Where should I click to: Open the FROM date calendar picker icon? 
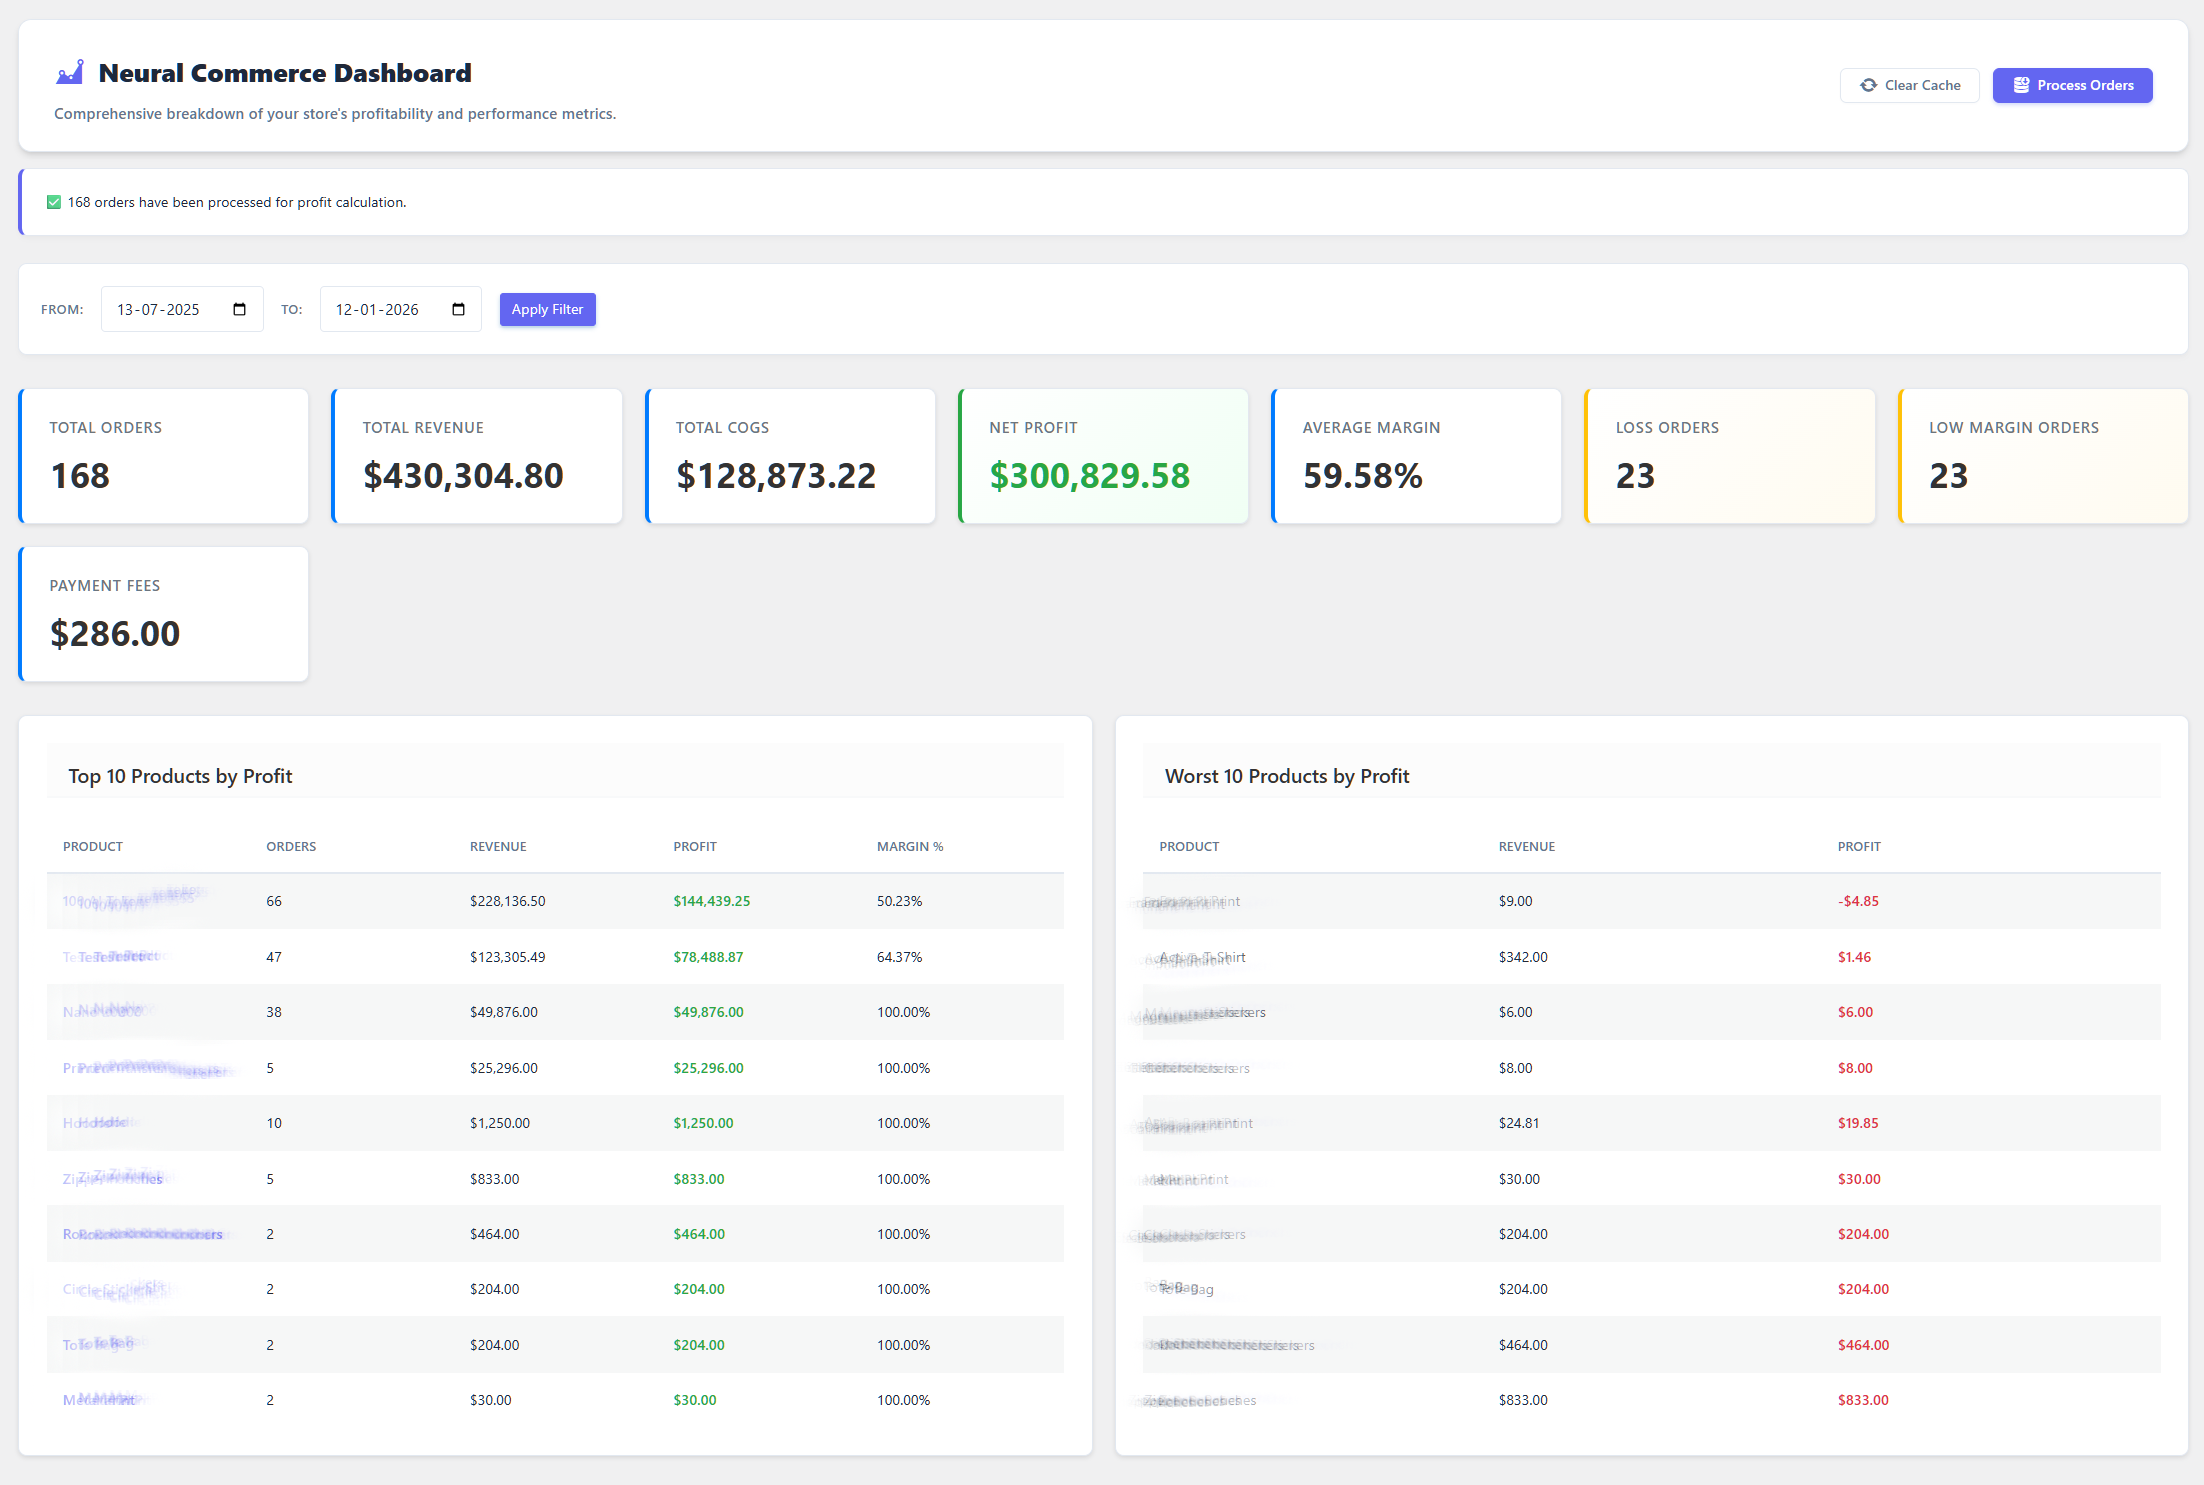click(239, 310)
